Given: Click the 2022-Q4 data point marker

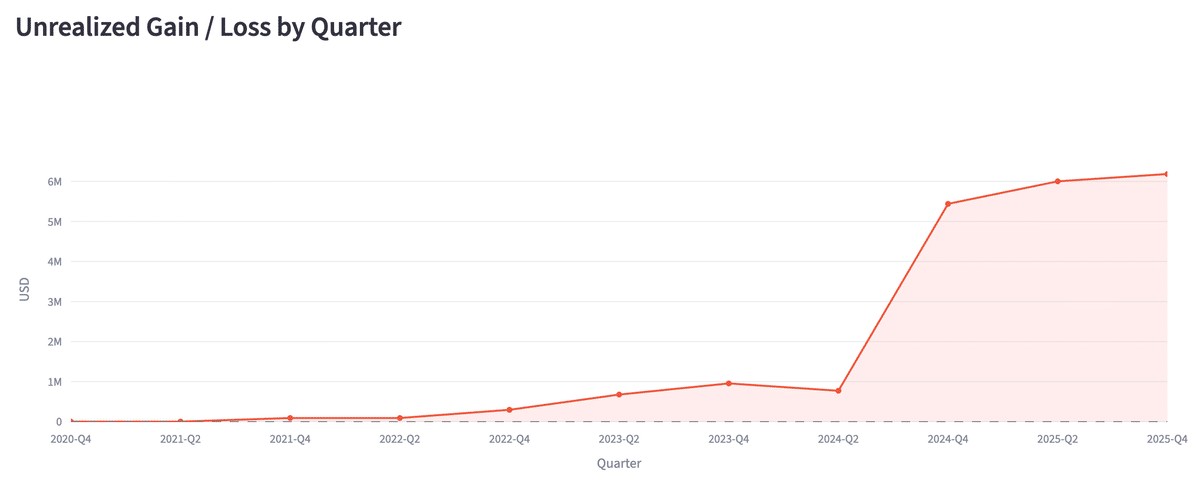Looking at the screenshot, I should pyautogui.click(x=509, y=410).
